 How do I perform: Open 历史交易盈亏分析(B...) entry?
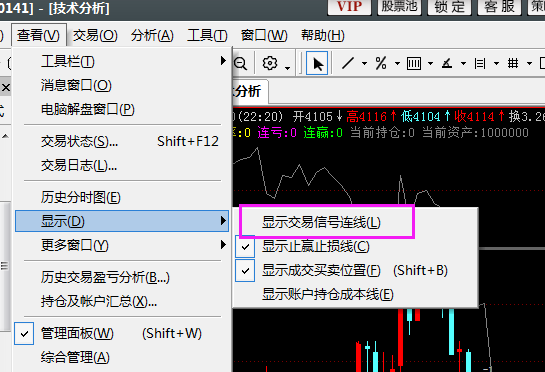pyautogui.click(x=122, y=277)
